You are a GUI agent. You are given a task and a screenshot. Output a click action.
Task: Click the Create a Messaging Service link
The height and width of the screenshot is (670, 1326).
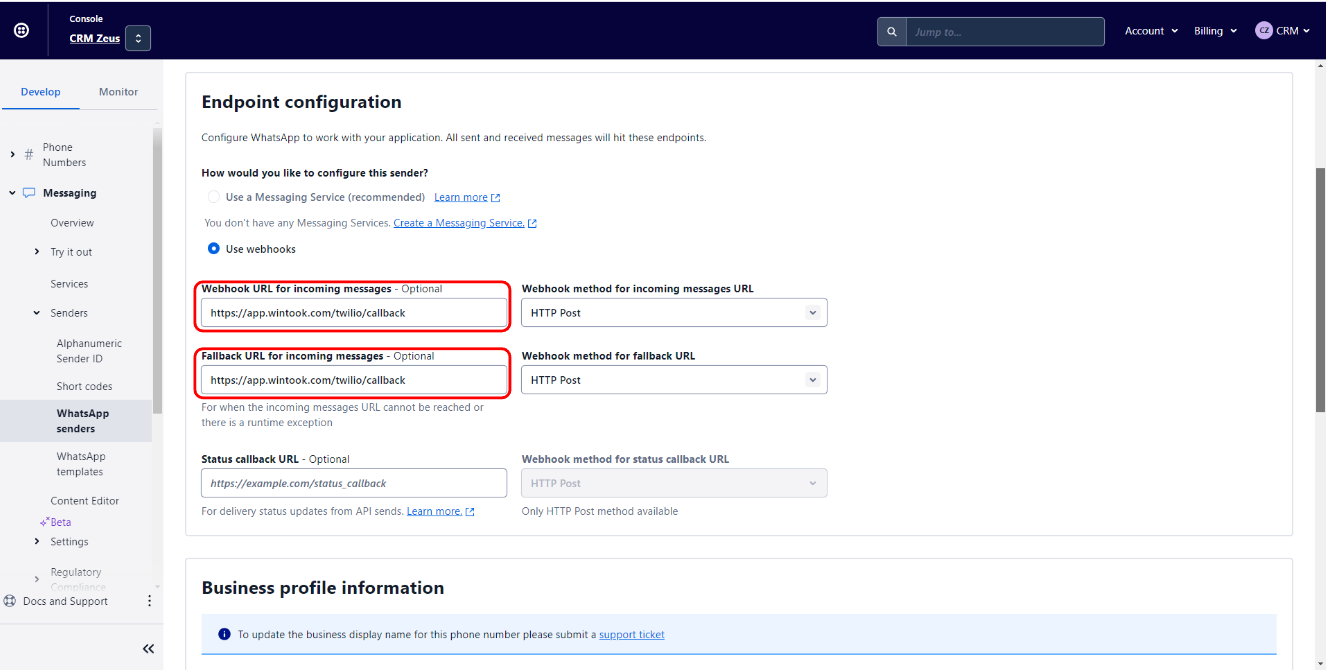coord(459,223)
